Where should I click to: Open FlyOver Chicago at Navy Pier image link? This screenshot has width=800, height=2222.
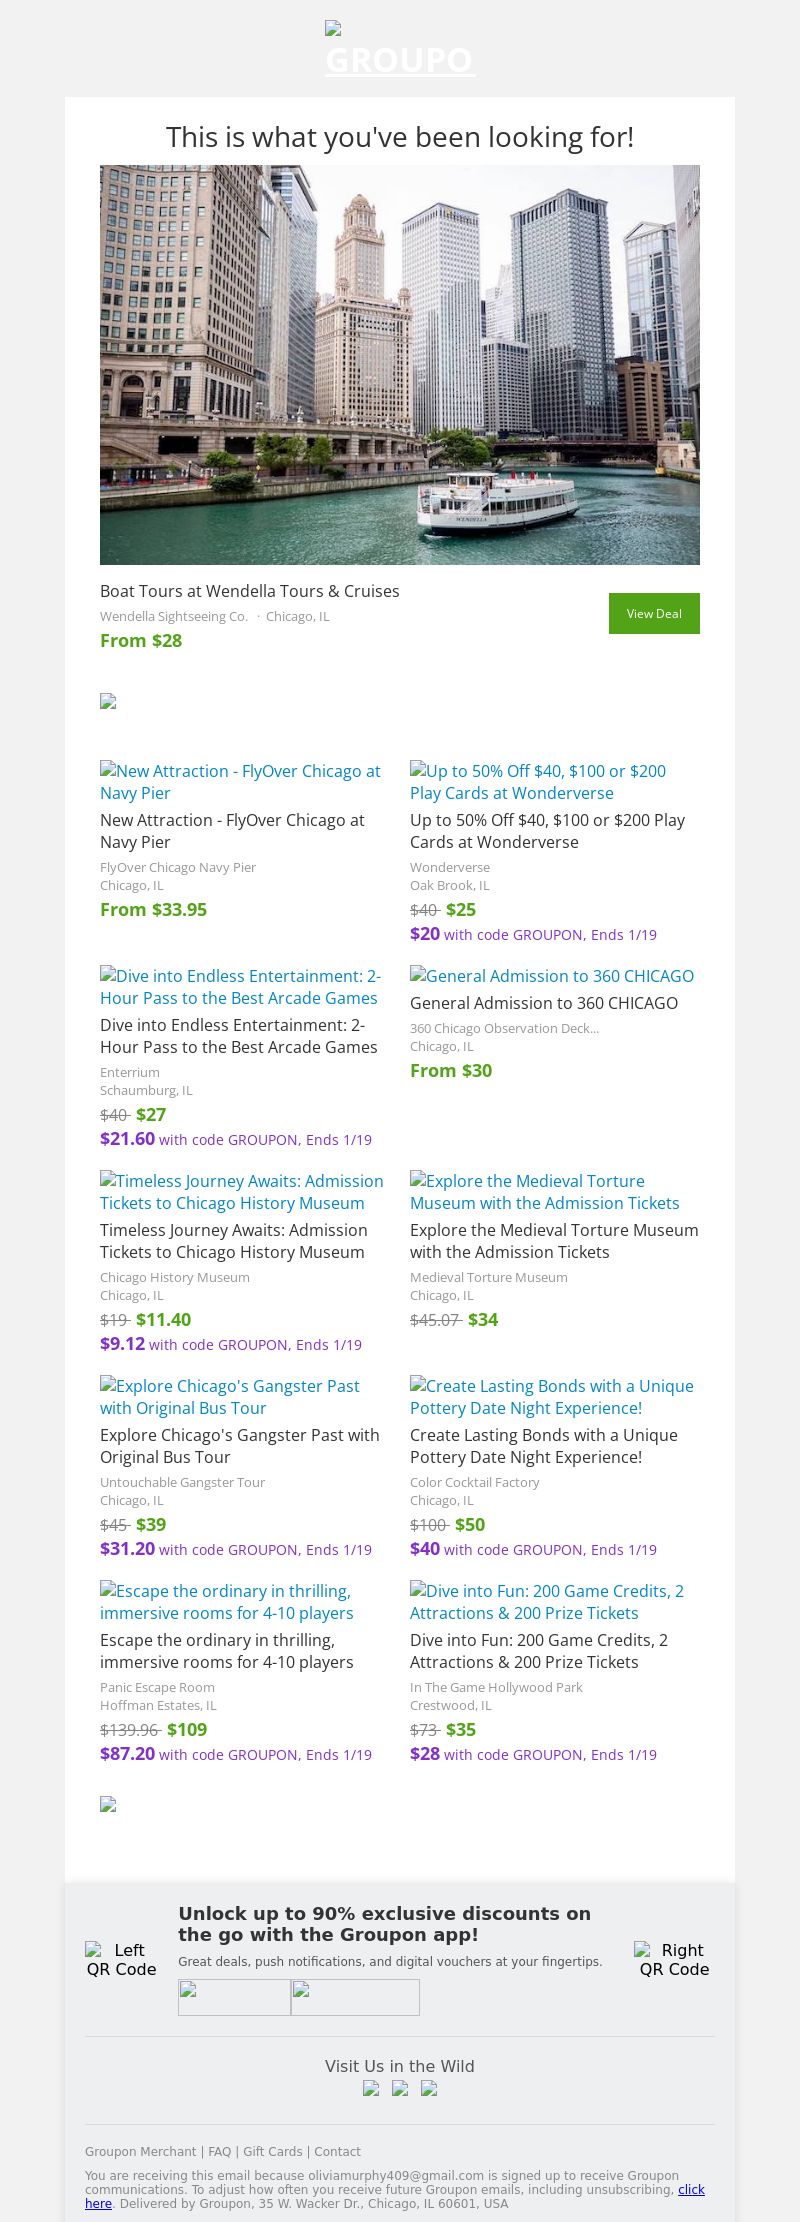240,782
